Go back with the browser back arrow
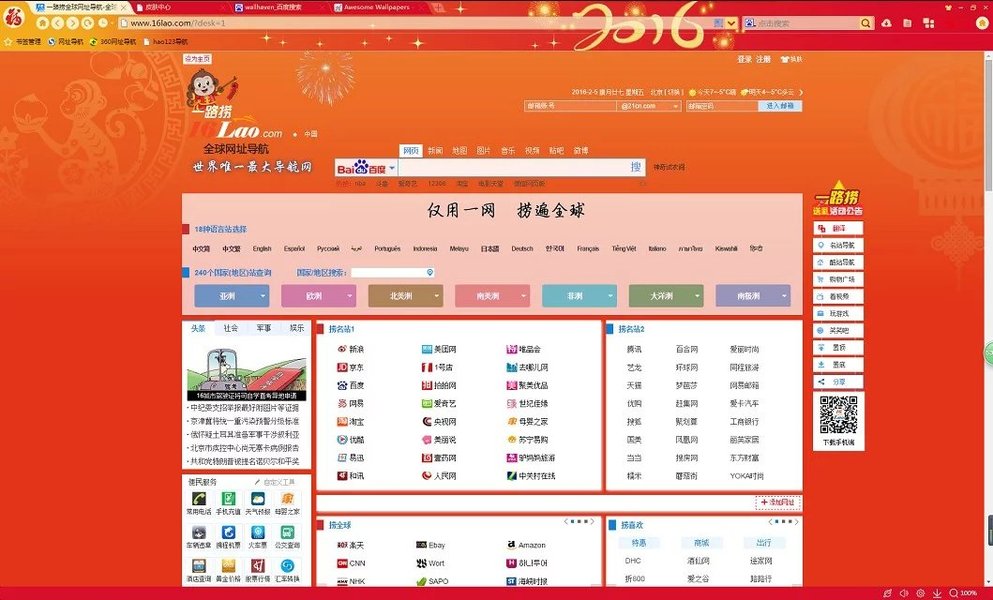This screenshot has height=600, width=993. click(58, 23)
